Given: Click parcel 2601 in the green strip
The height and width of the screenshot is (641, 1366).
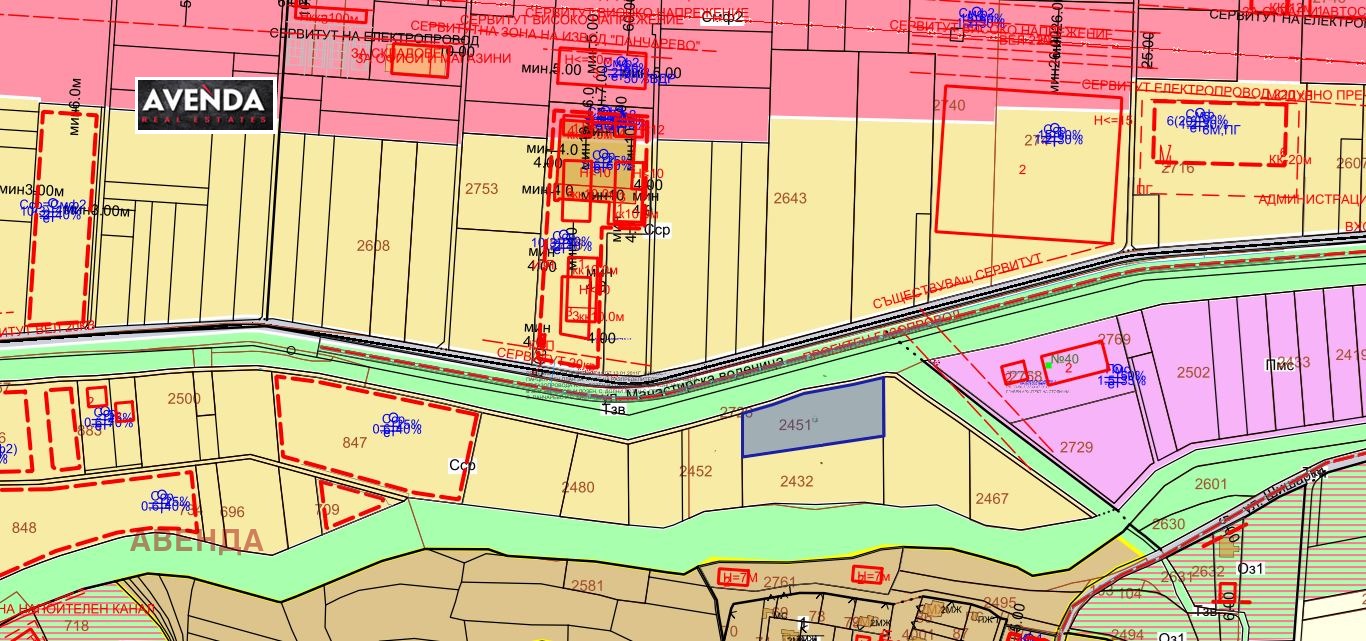Looking at the screenshot, I should click(x=1210, y=484).
